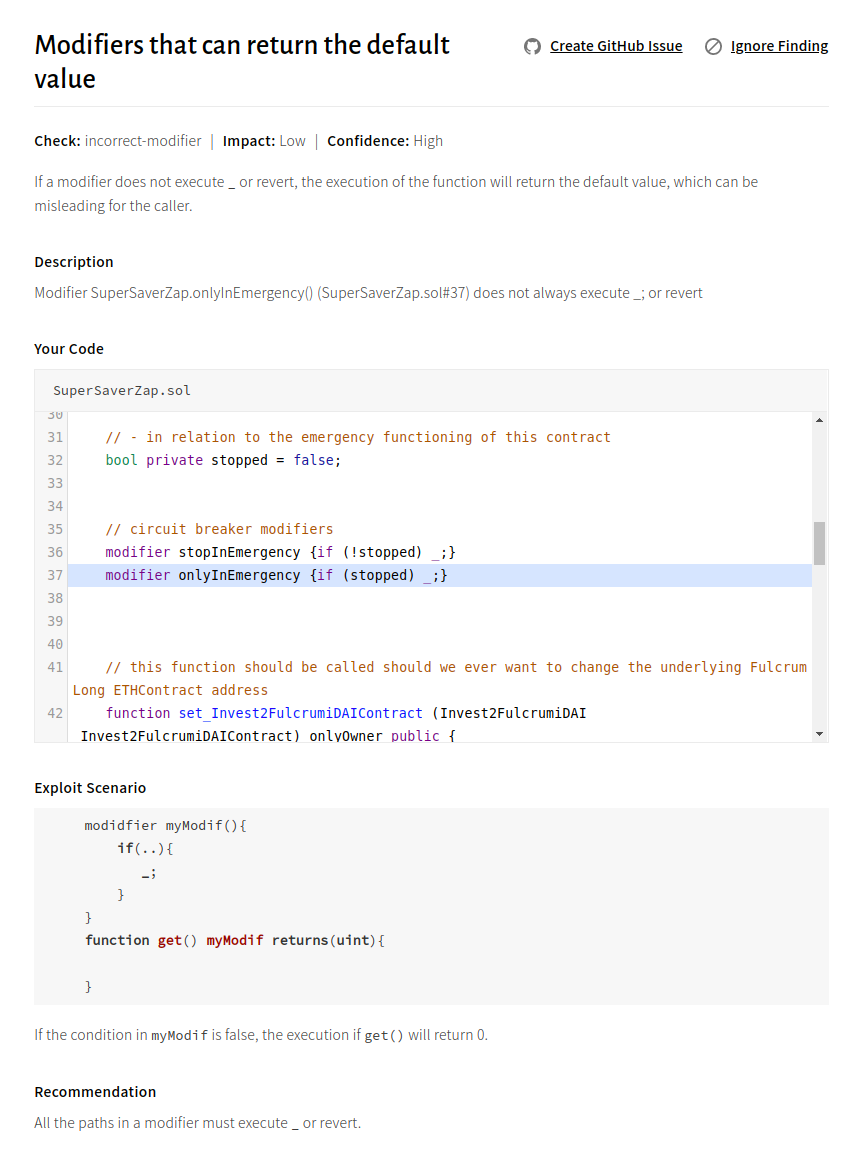Click the incorrect-modifier check name

143,141
